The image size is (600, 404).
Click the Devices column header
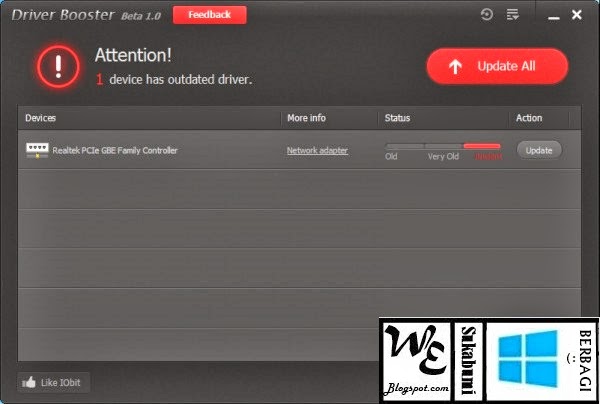tap(41, 118)
